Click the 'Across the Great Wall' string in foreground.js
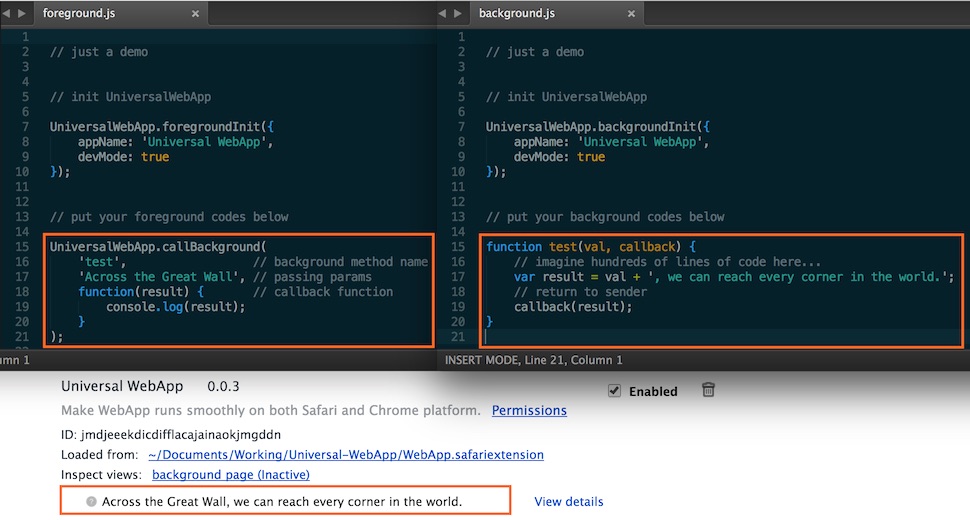The height and width of the screenshot is (520, 970). (x=158, y=277)
